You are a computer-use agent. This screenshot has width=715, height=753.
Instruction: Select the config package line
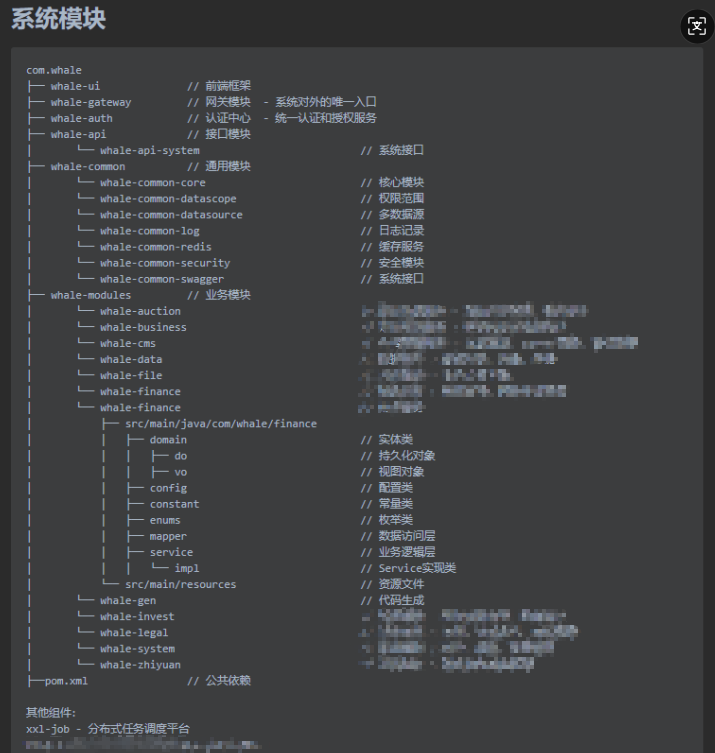click(x=168, y=488)
